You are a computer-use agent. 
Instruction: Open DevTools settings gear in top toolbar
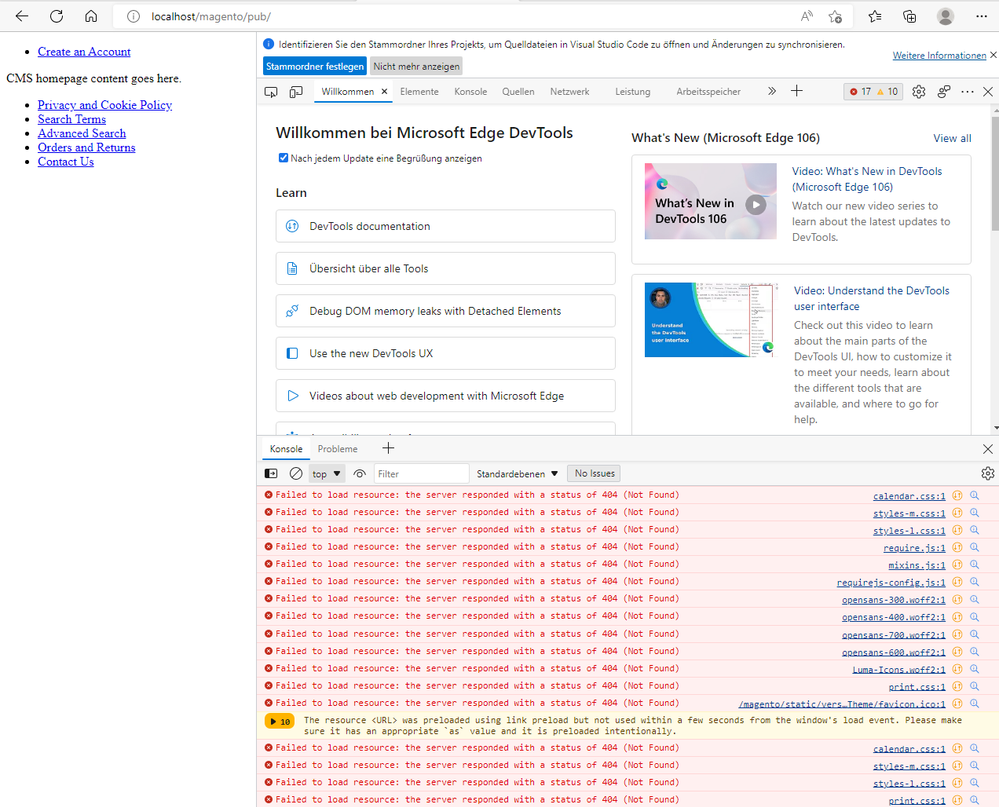tap(919, 92)
